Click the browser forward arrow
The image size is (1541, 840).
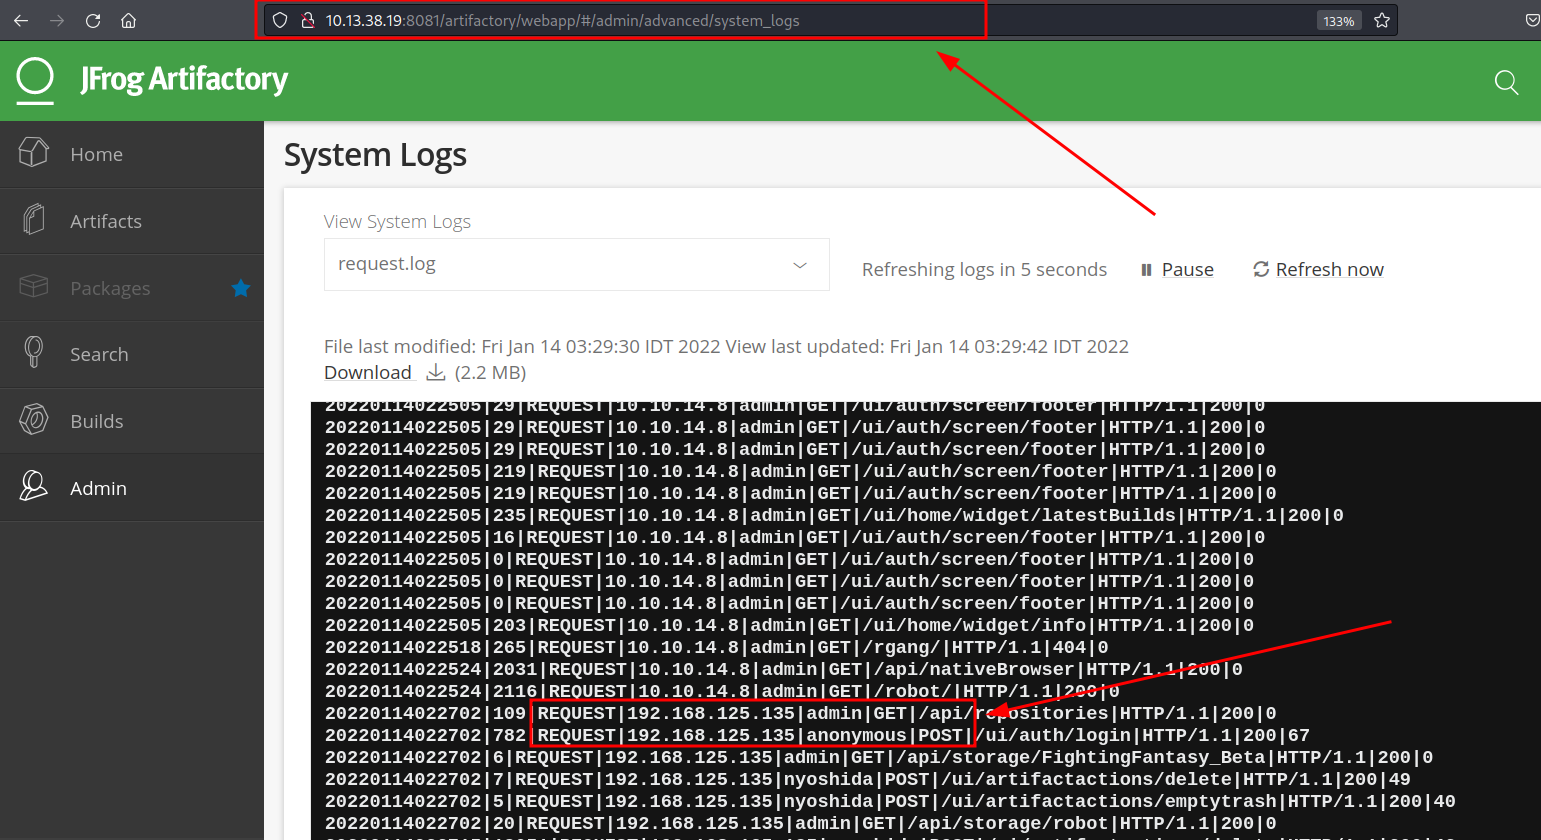[57, 20]
